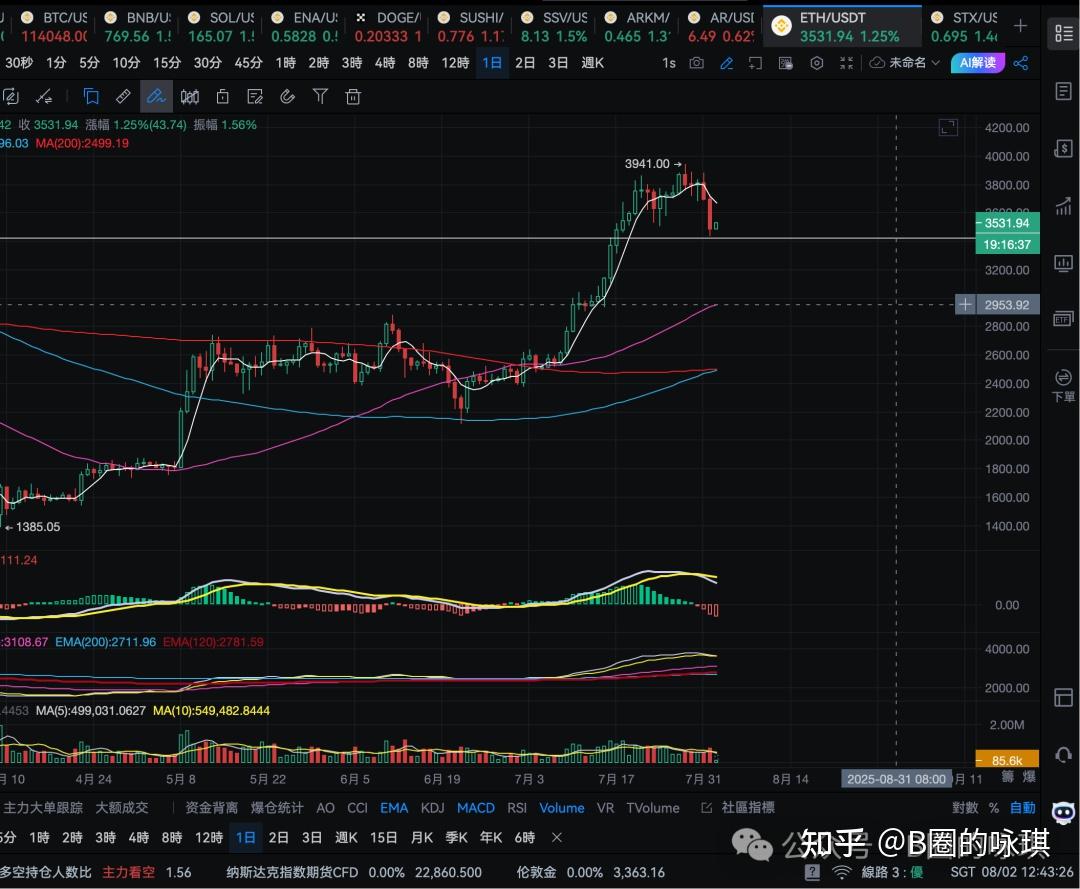Share the chart with share icon
Viewport: 1080px width, 889px height.
point(1021,63)
